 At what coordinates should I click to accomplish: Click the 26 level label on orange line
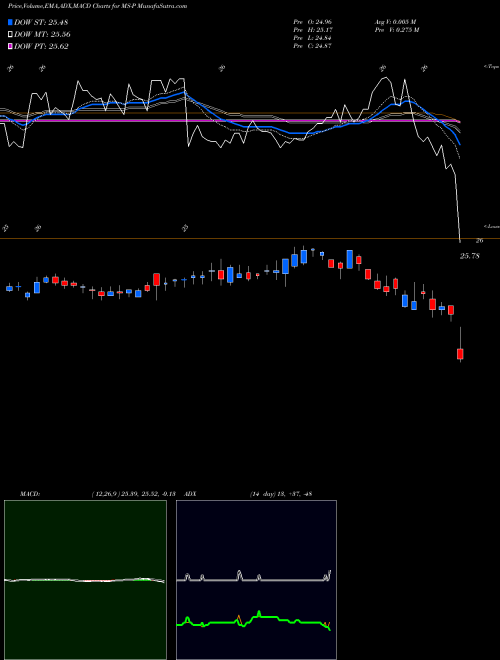click(479, 241)
